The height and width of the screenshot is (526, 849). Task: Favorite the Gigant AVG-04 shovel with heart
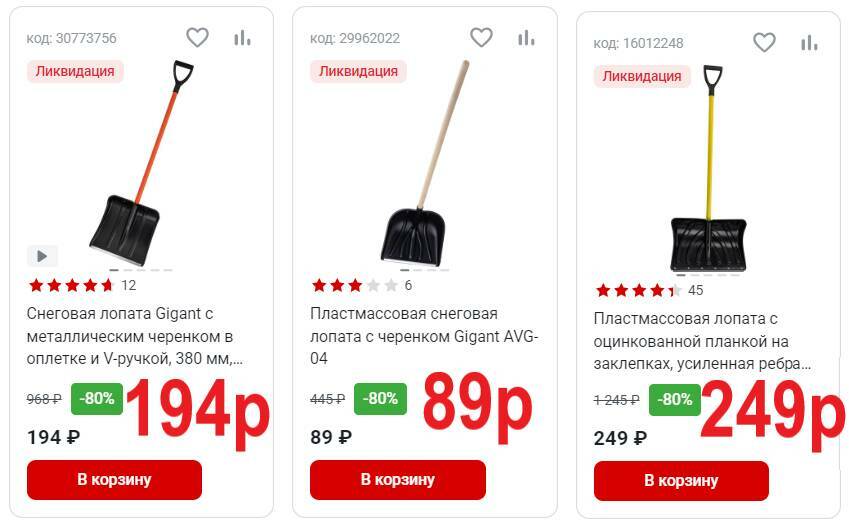click(x=481, y=37)
